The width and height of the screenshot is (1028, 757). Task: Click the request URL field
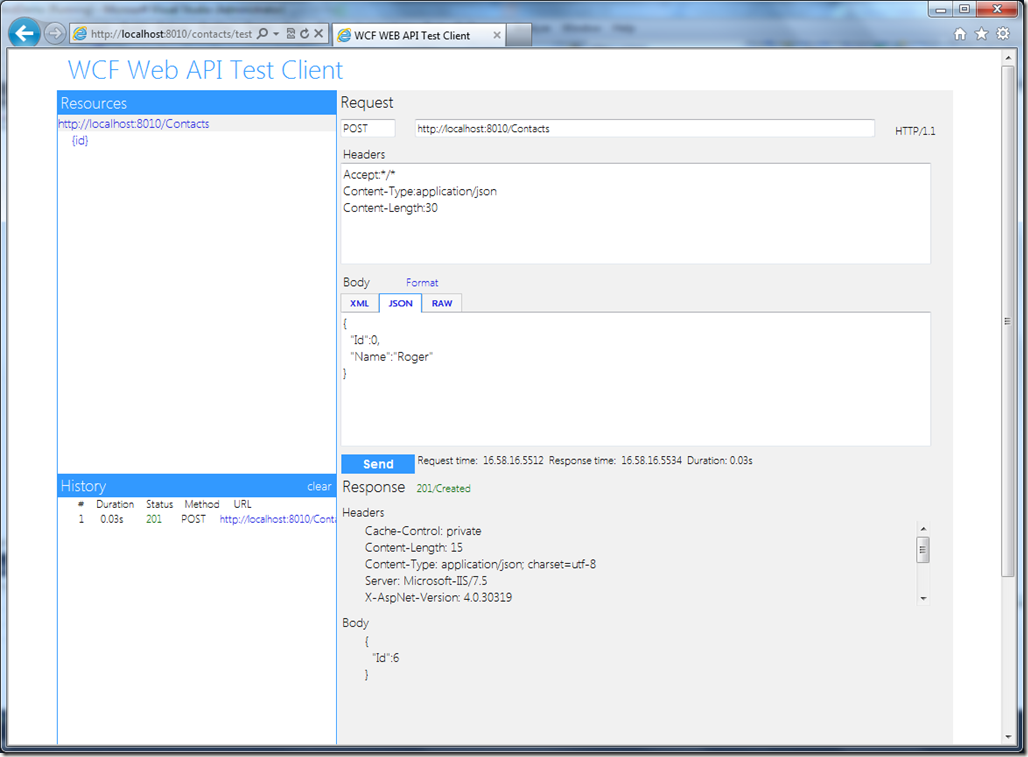coord(644,128)
